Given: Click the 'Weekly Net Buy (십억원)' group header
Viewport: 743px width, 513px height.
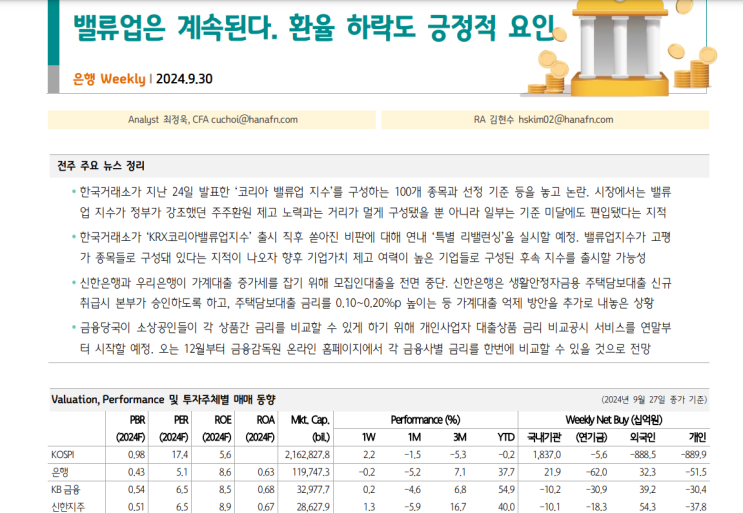Looking at the screenshot, I should 614,420.
